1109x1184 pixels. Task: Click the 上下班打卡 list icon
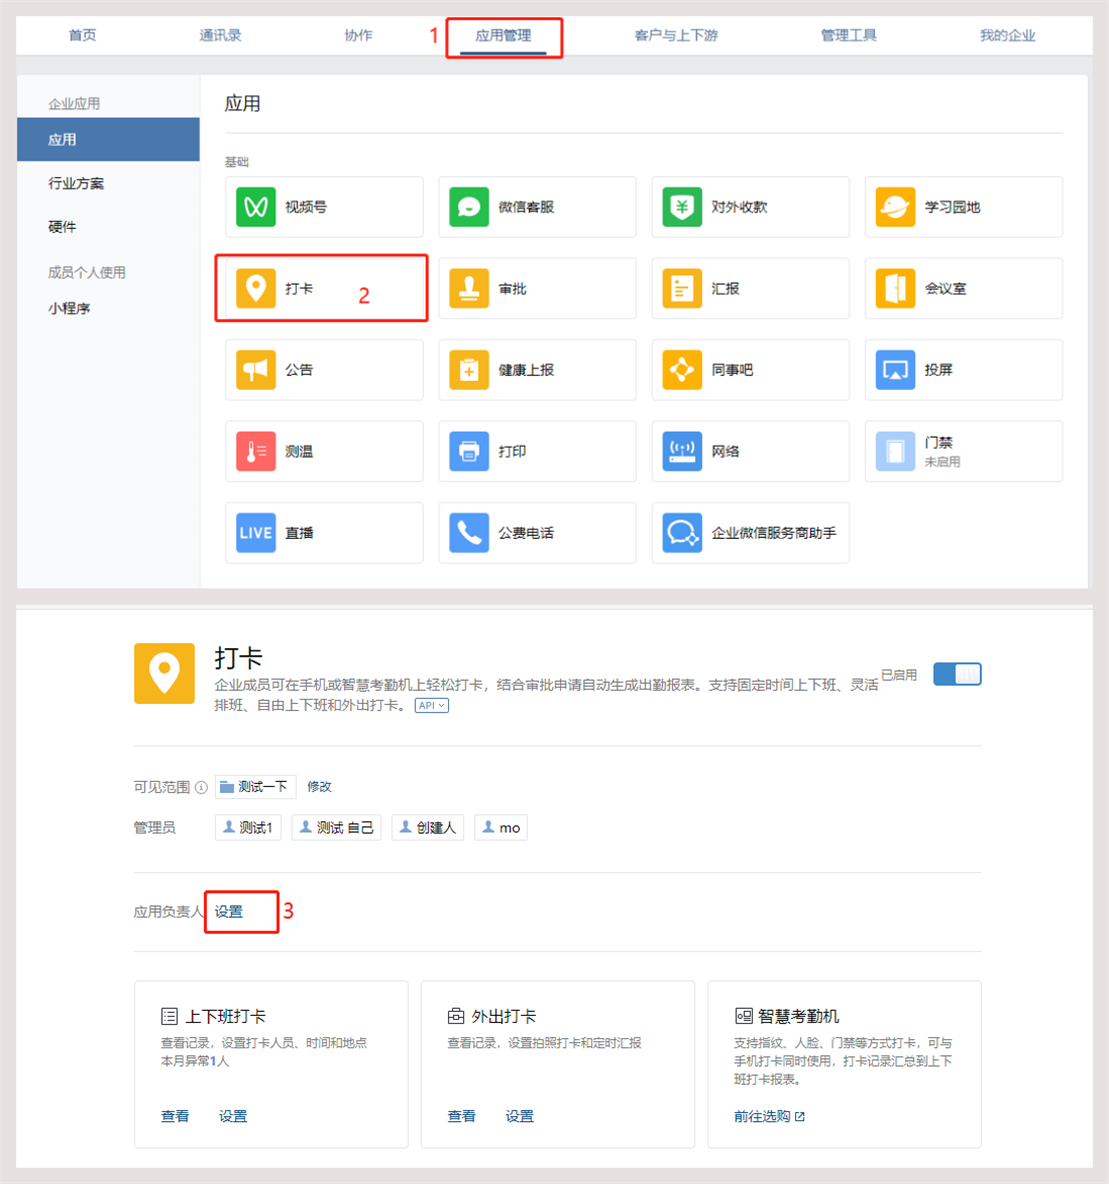point(169,1016)
